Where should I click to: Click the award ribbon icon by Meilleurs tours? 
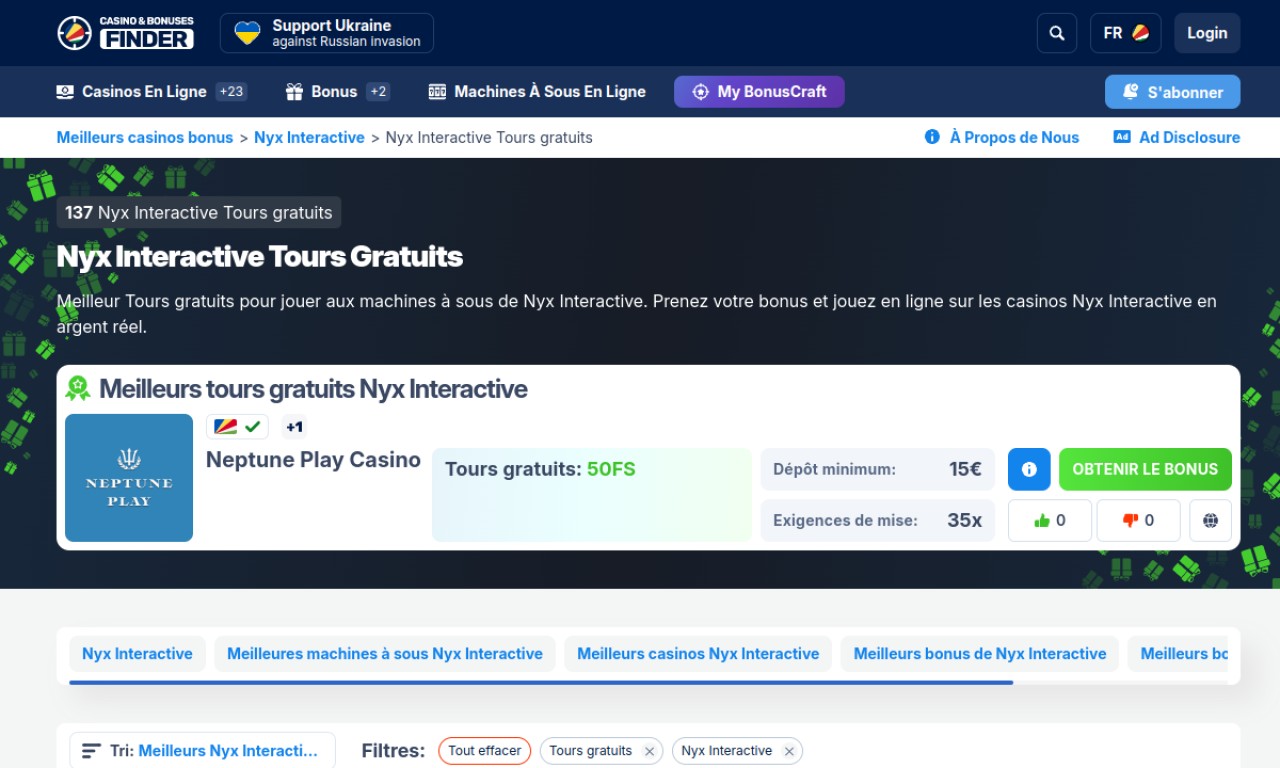78,388
